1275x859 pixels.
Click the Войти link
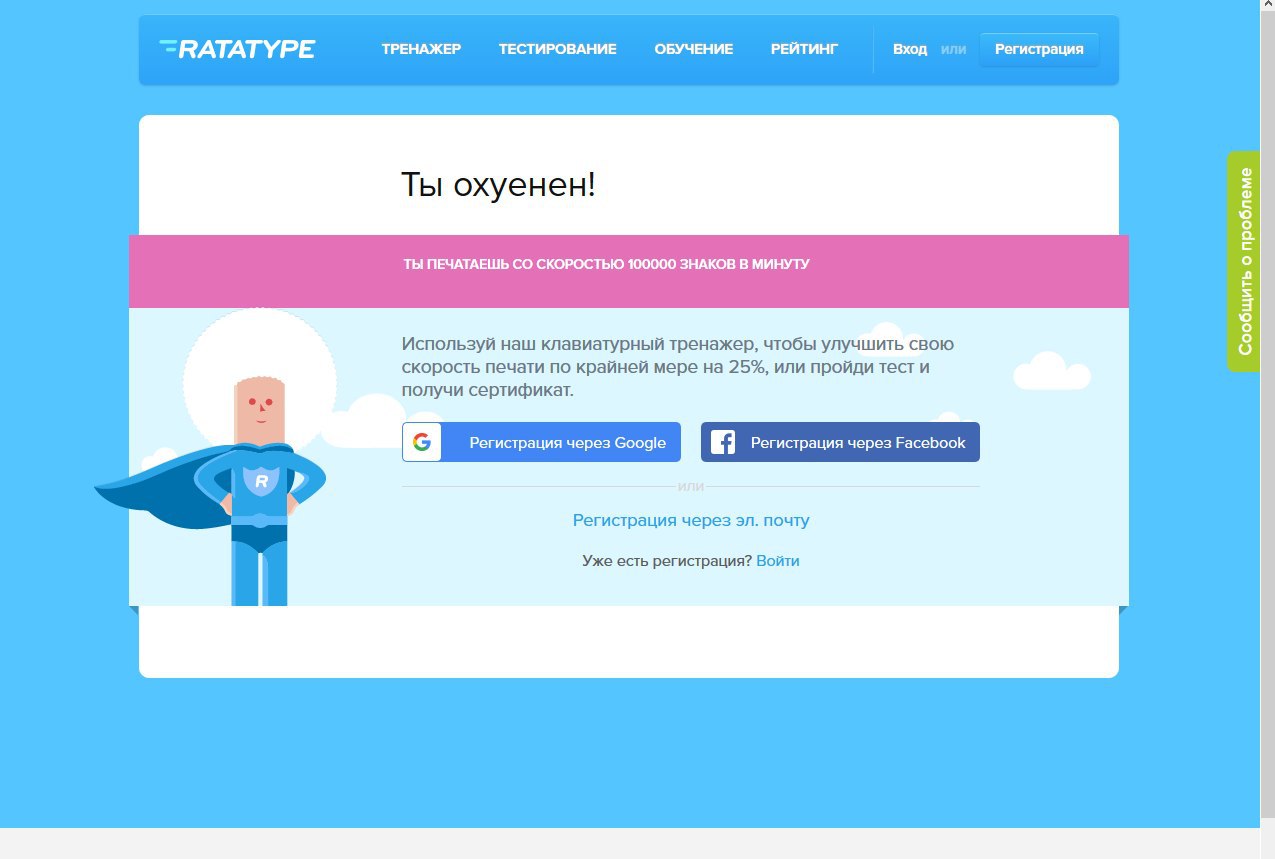(x=778, y=561)
